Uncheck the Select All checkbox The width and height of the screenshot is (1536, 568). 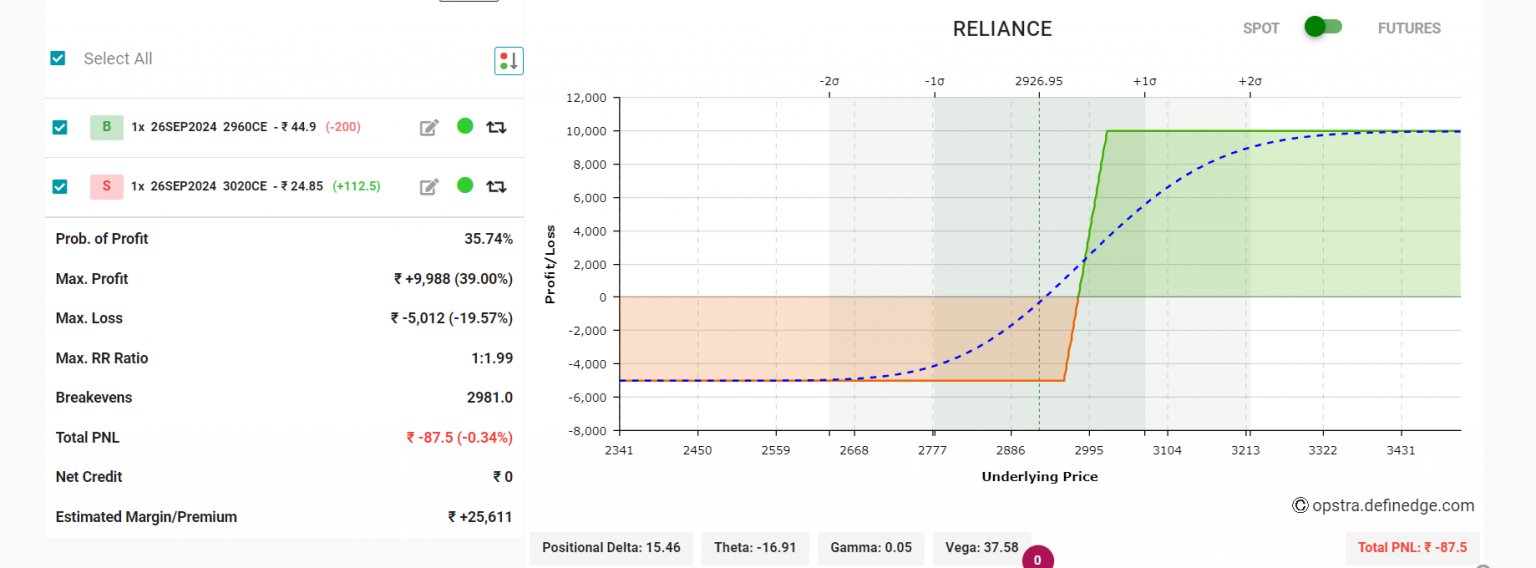coord(58,58)
